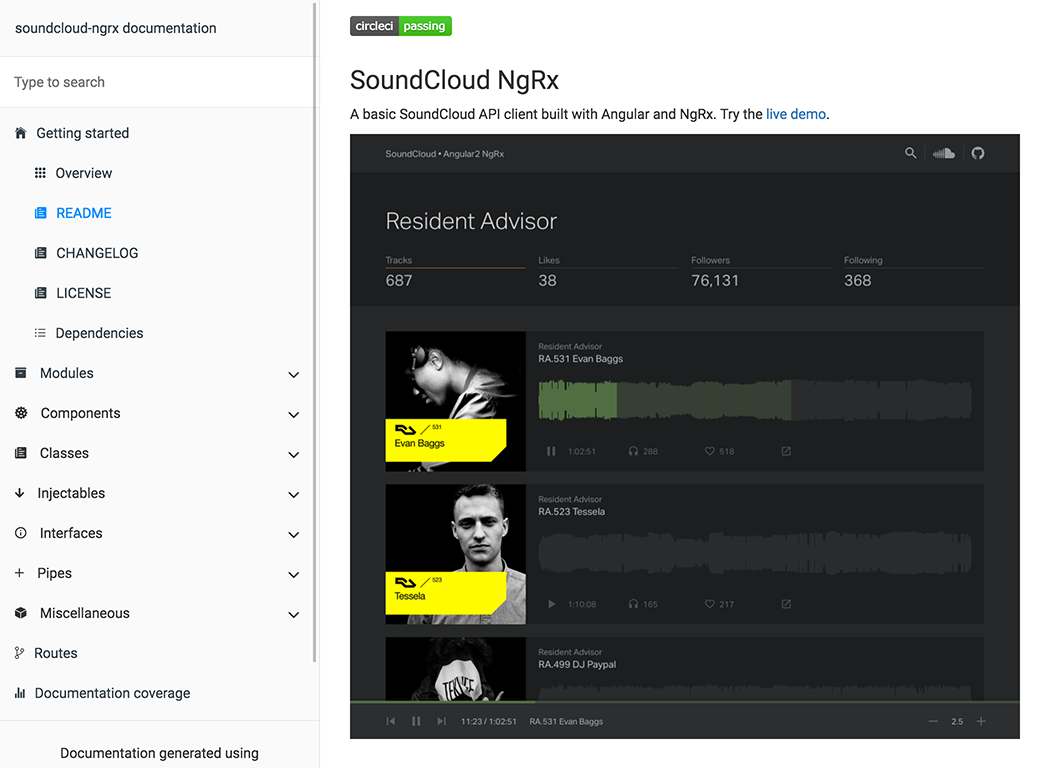Expand the Components section
Viewport: 1050px width, 768px height.
tap(293, 413)
